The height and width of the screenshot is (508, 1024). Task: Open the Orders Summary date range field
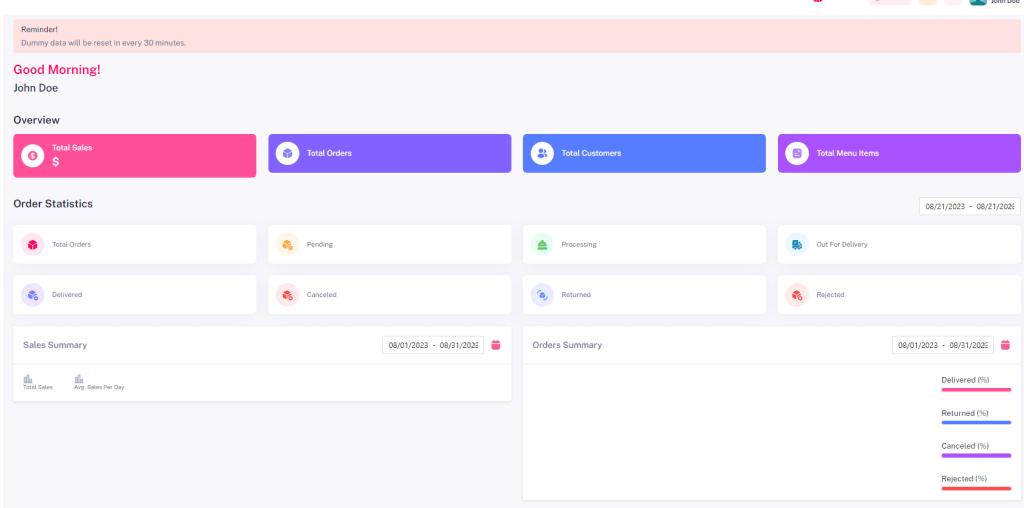(x=943, y=345)
